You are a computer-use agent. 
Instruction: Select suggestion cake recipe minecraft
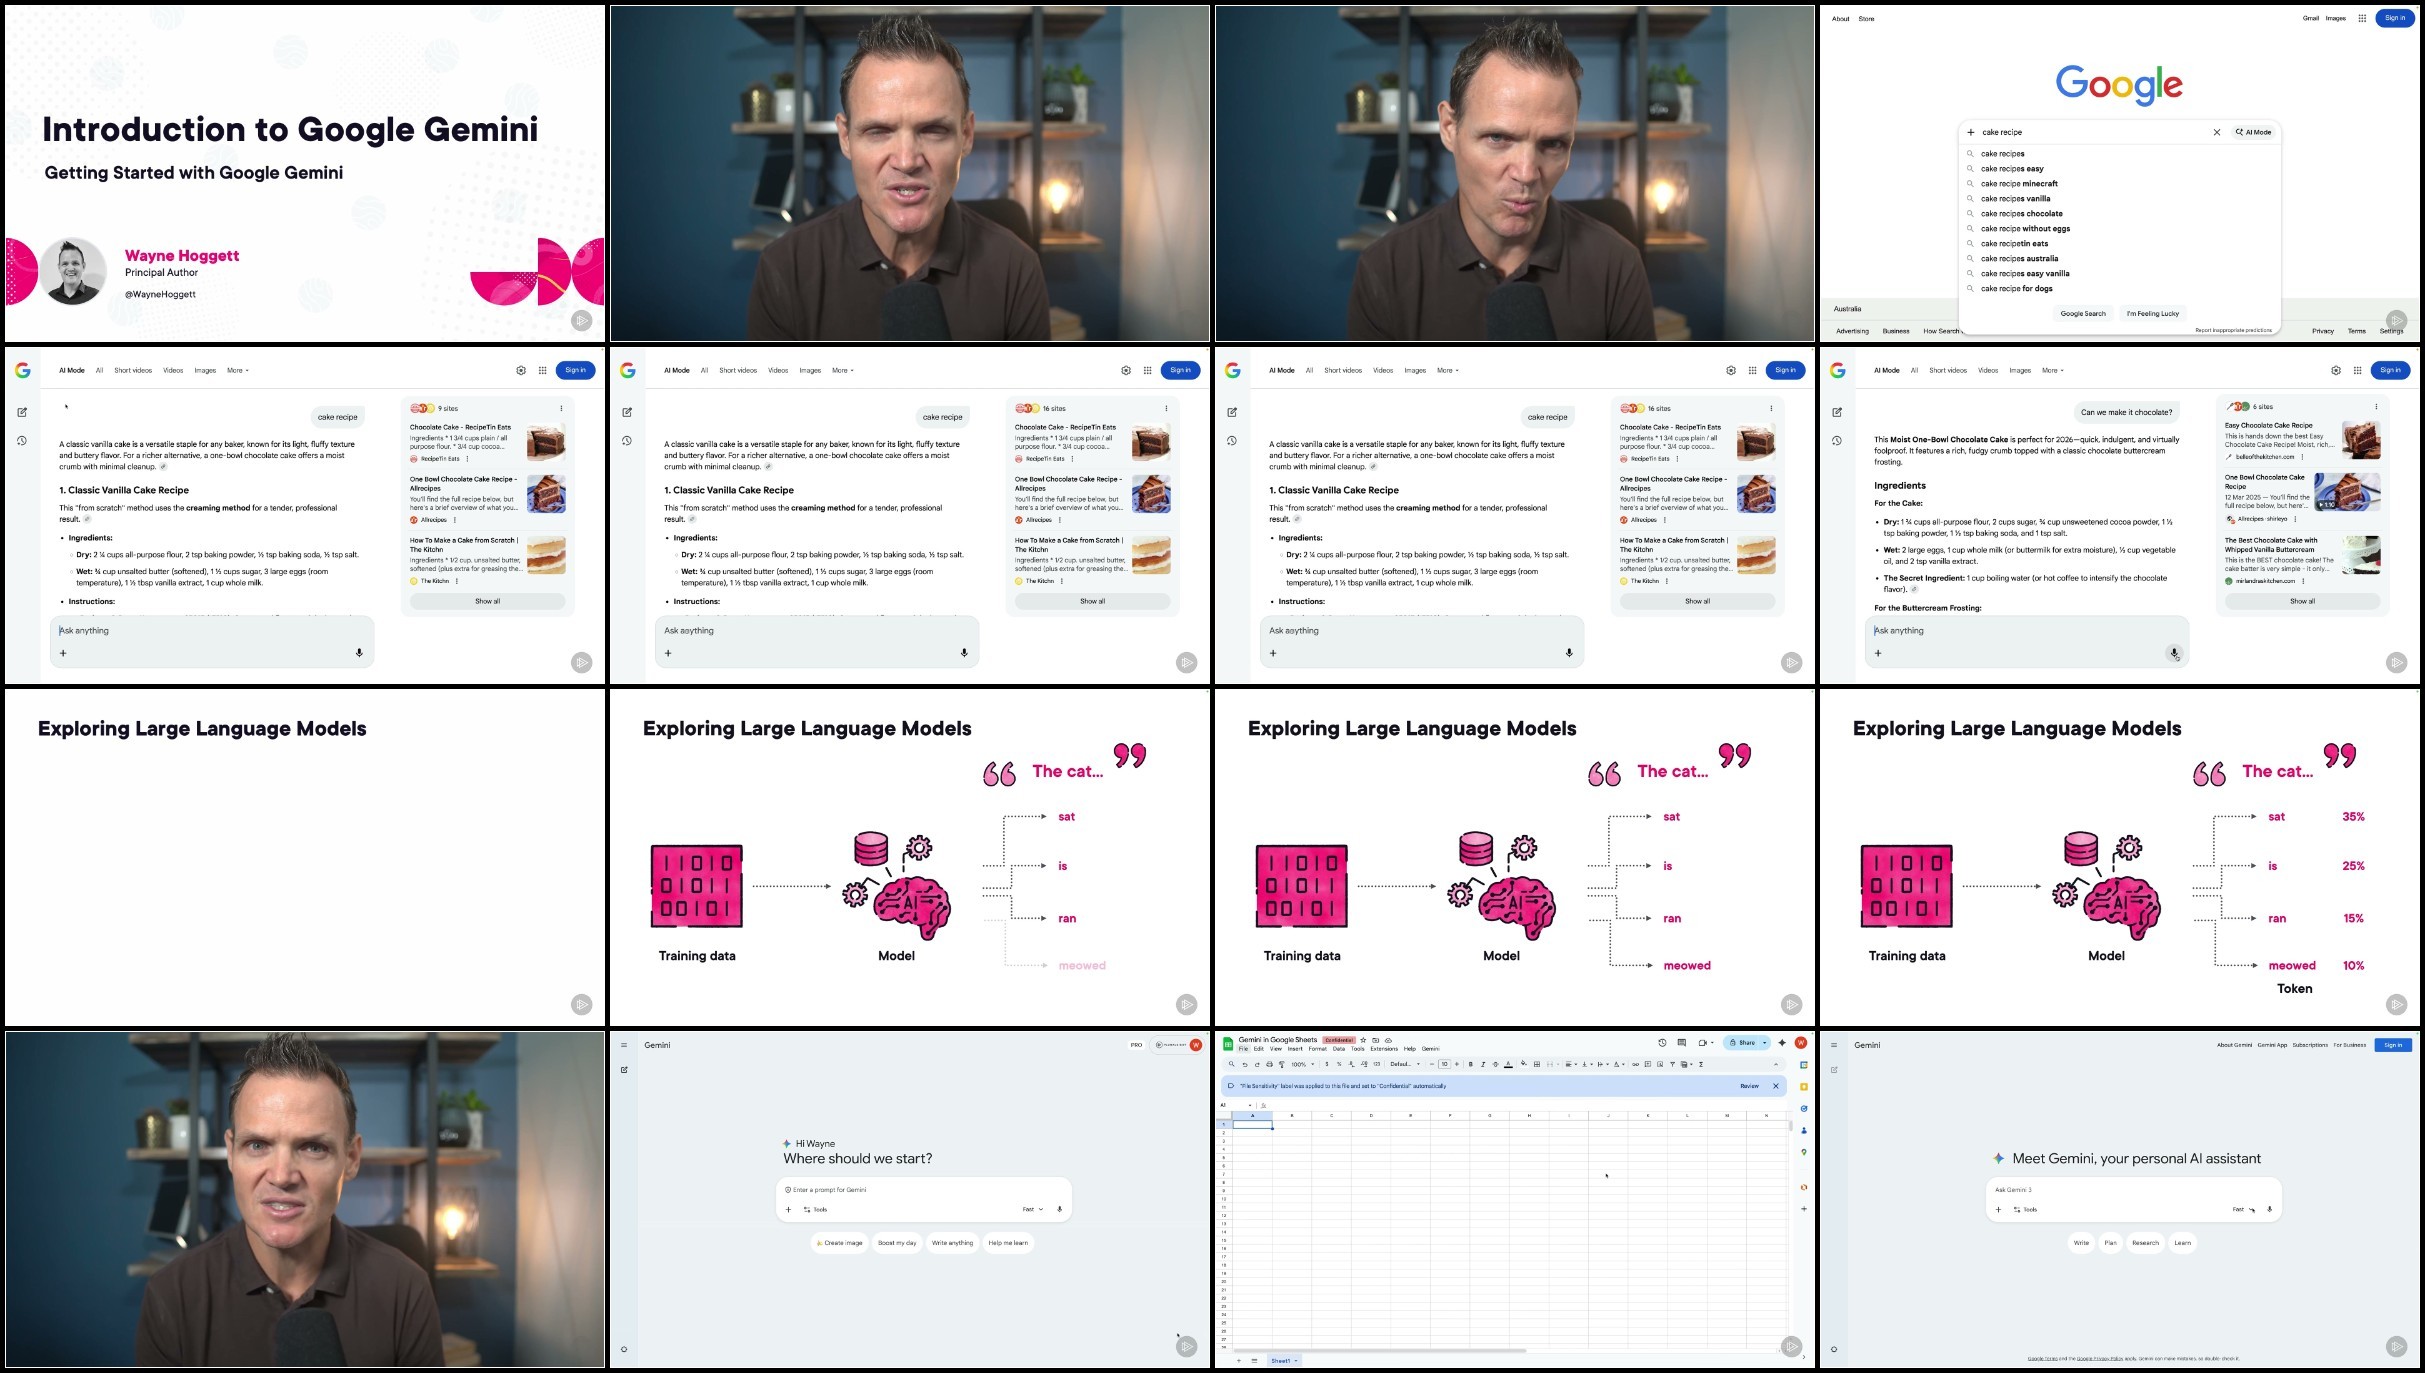coord(2019,183)
